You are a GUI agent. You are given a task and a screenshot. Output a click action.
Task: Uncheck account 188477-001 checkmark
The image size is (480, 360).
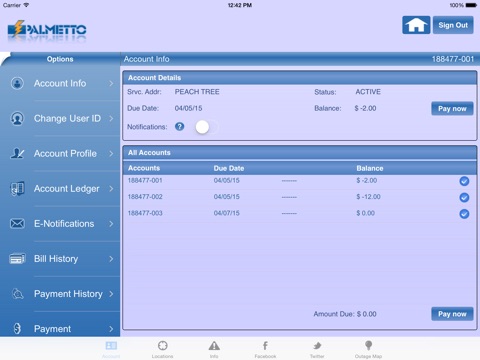(x=464, y=181)
